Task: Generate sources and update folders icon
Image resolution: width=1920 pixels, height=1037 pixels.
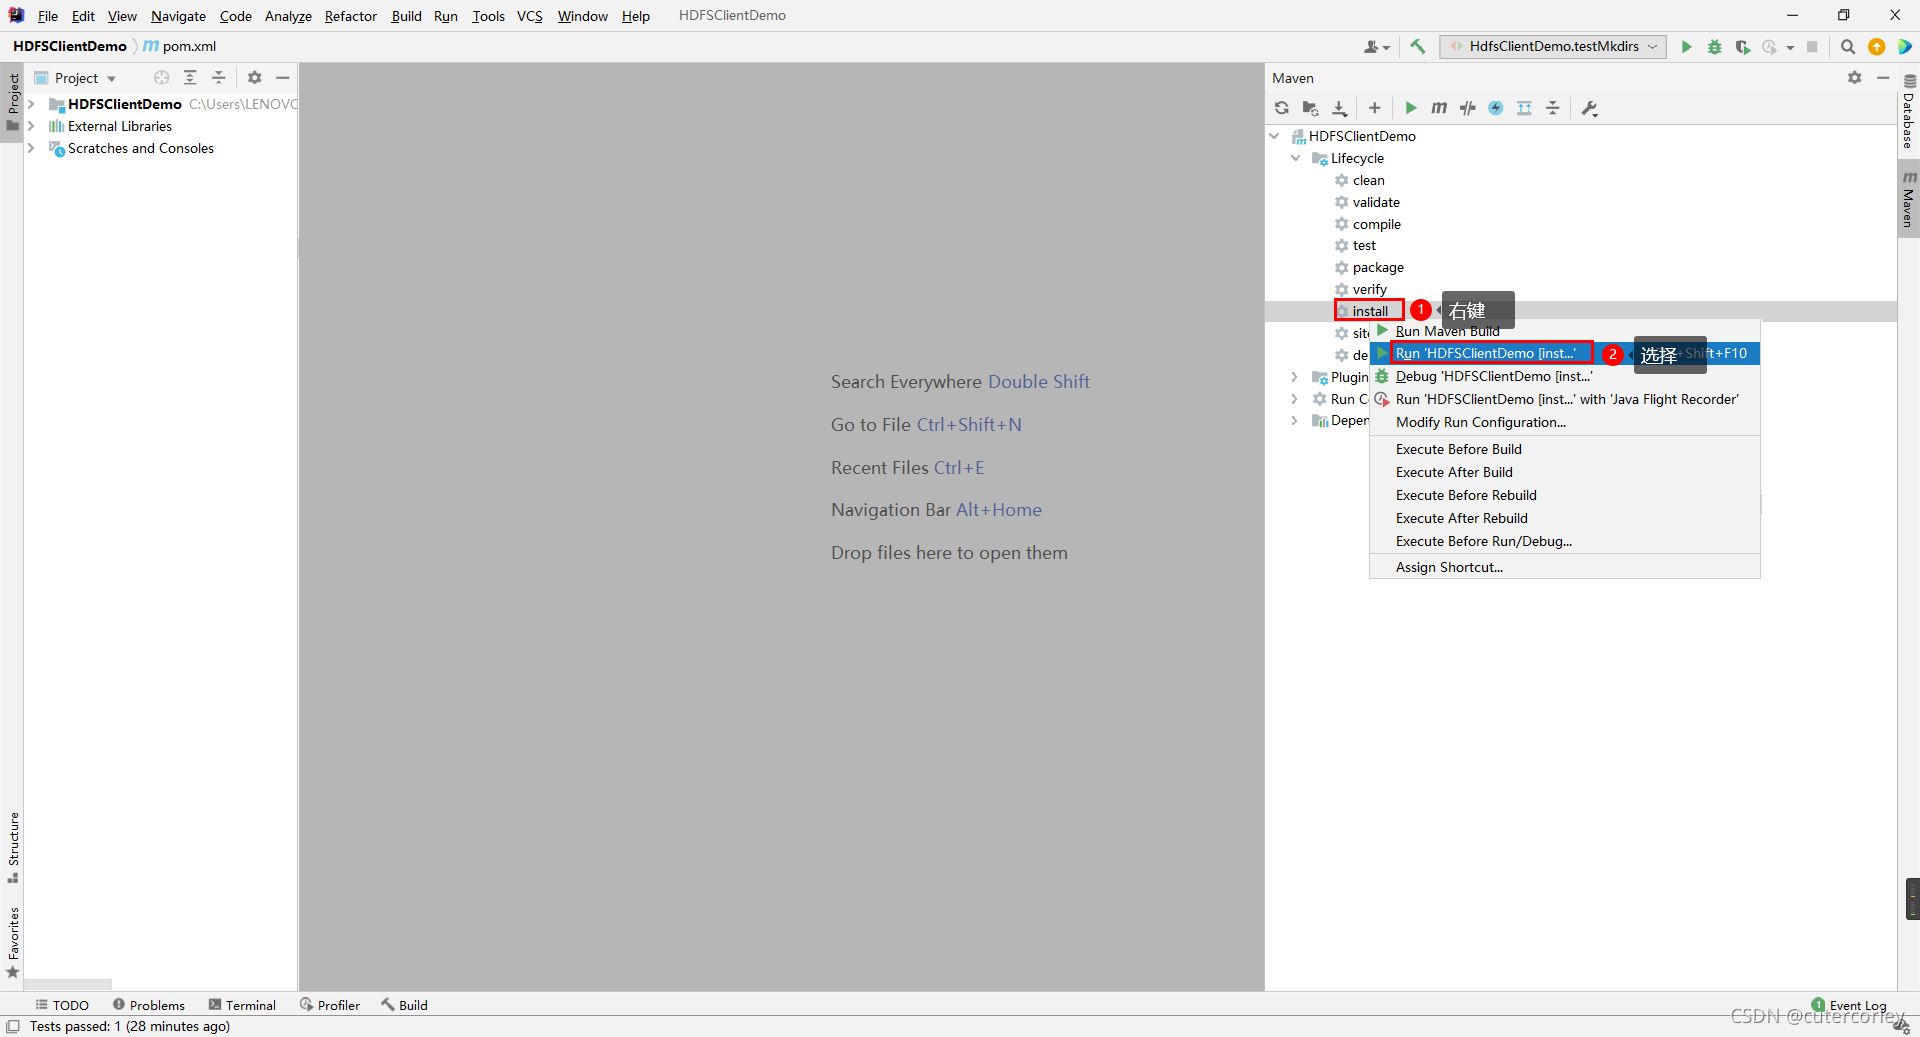Action: (x=1310, y=108)
